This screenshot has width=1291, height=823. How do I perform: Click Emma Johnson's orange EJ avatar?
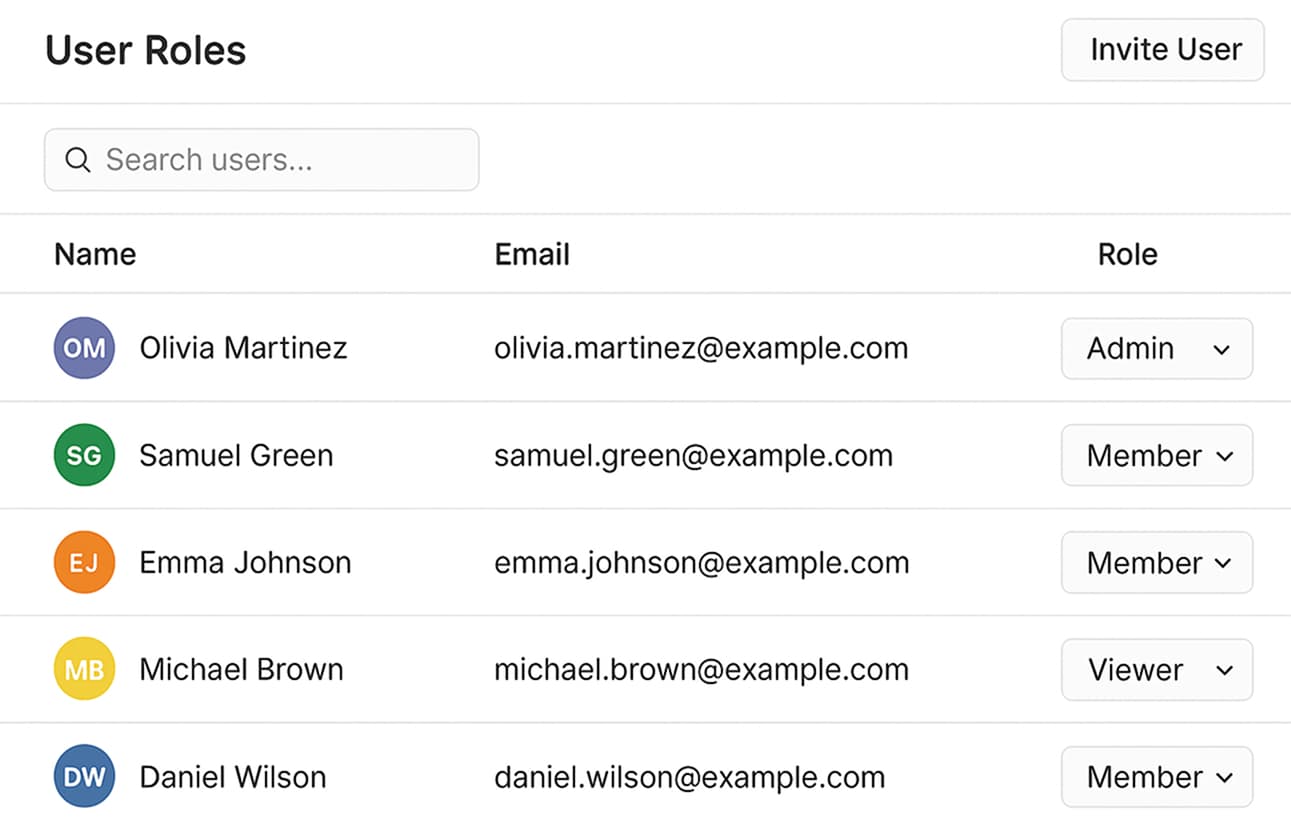(84, 562)
